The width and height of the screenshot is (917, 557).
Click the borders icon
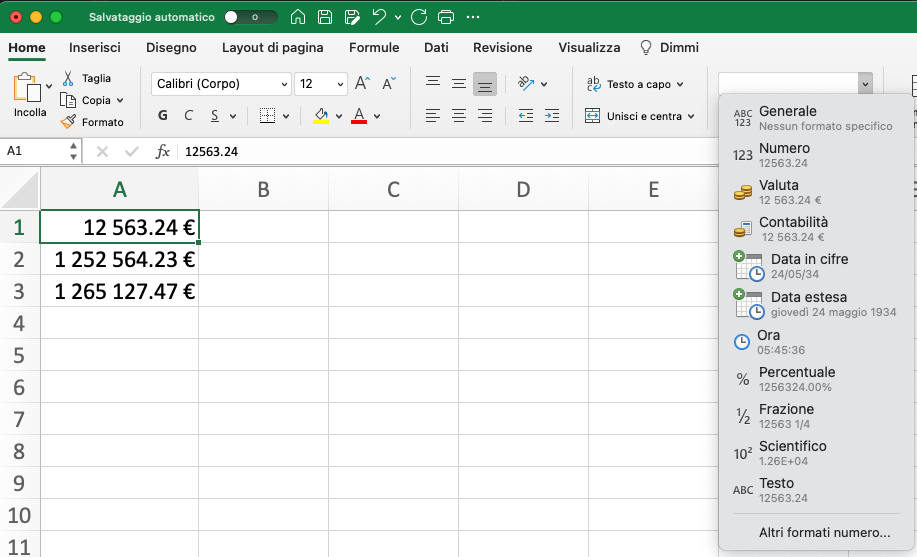[x=267, y=116]
